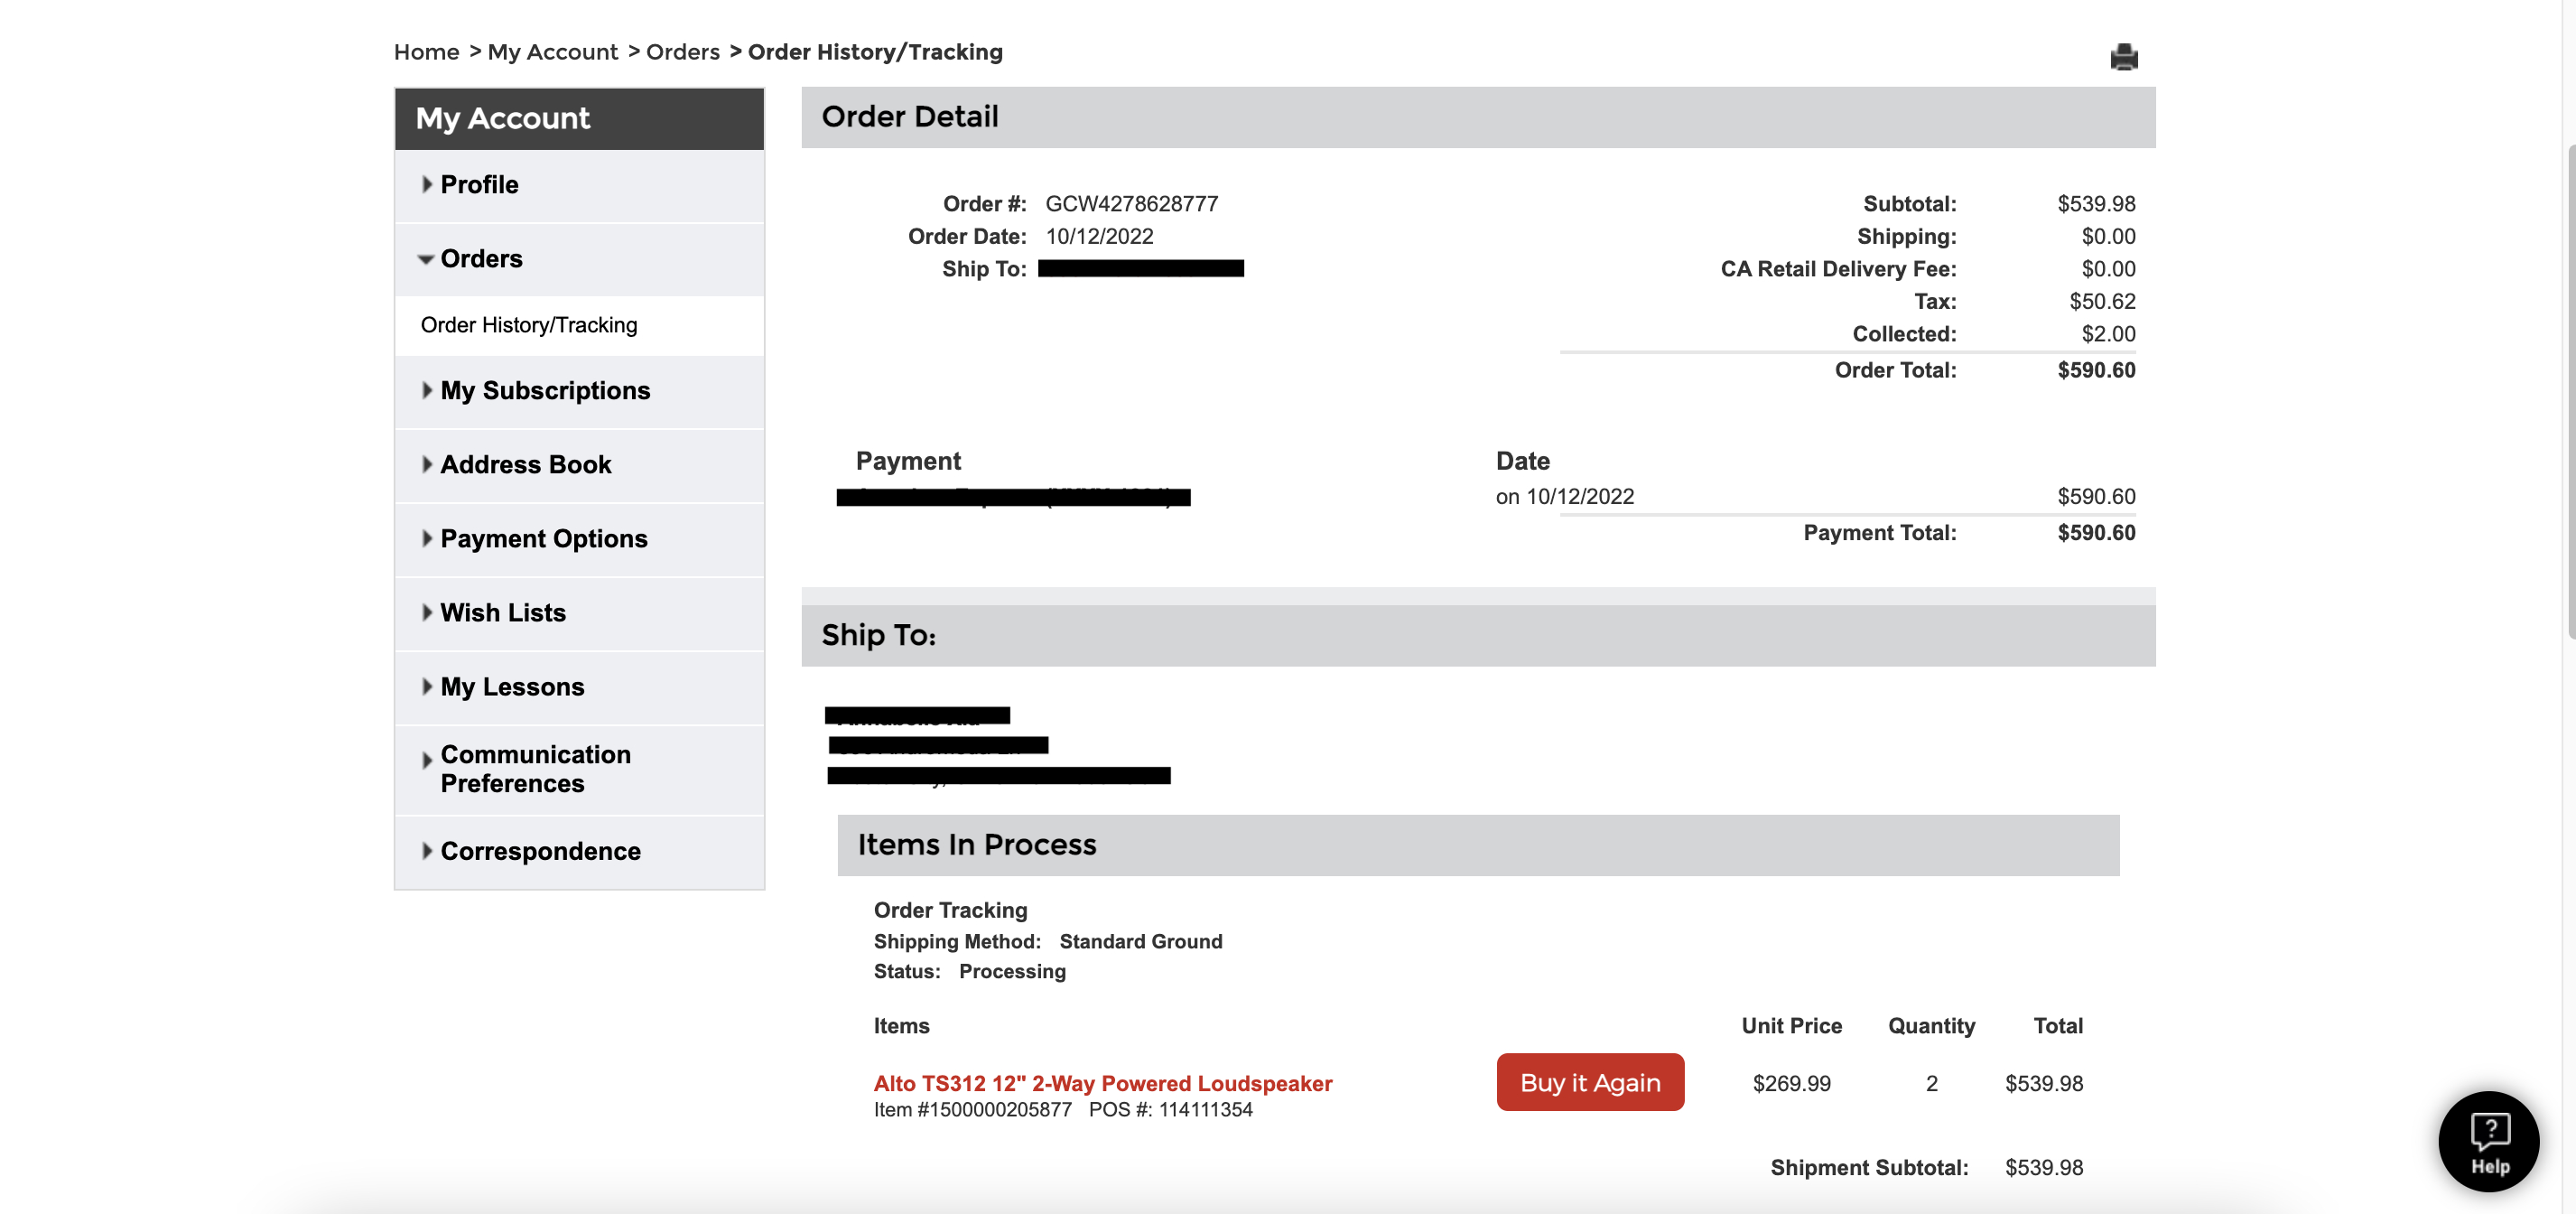This screenshot has height=1214, width=2576.
Task: Open the Help chat widget
Action: pyautogui.click(x=2489, y=1140)
